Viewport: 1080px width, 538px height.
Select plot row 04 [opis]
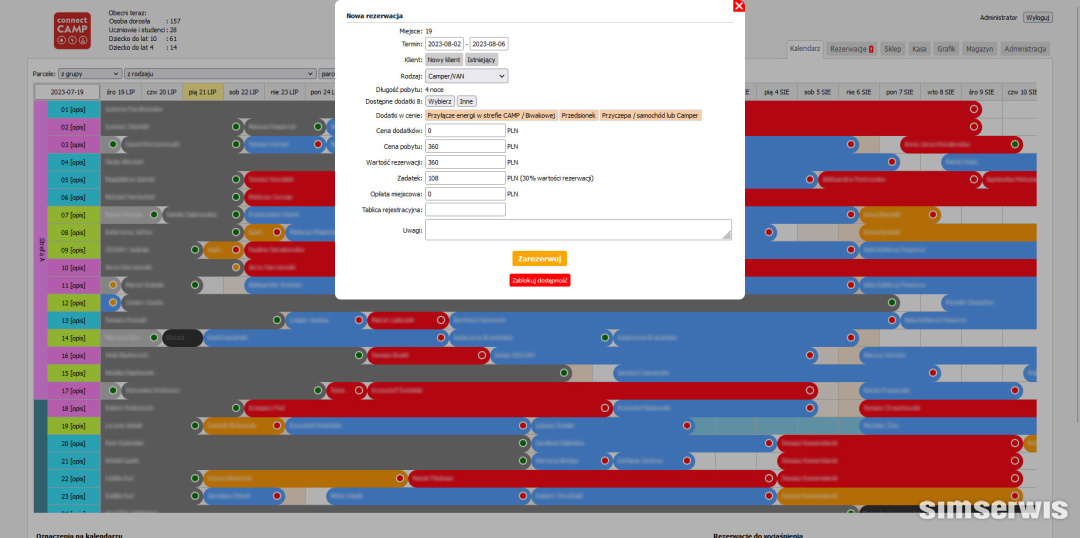coord(74,163)
